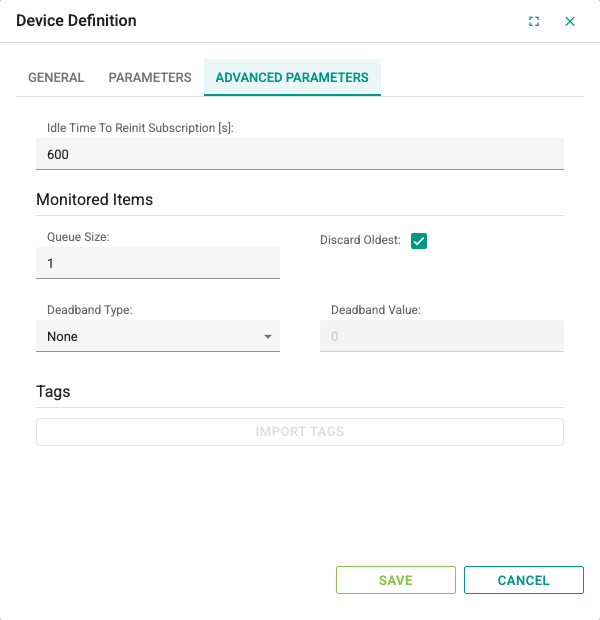The width and height of the screenshot is (600, 620).
Task: Click the Tags section heading
Action: point(53,392)
